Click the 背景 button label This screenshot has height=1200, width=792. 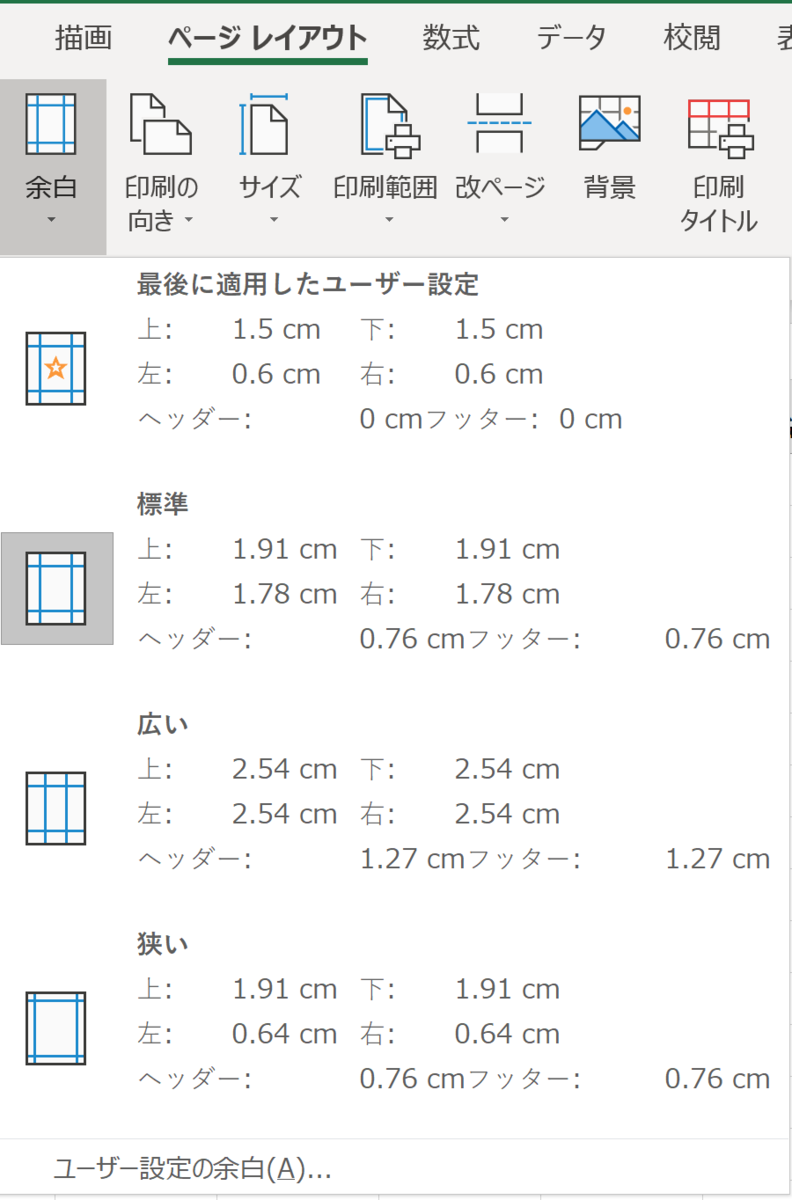point(610,187)
